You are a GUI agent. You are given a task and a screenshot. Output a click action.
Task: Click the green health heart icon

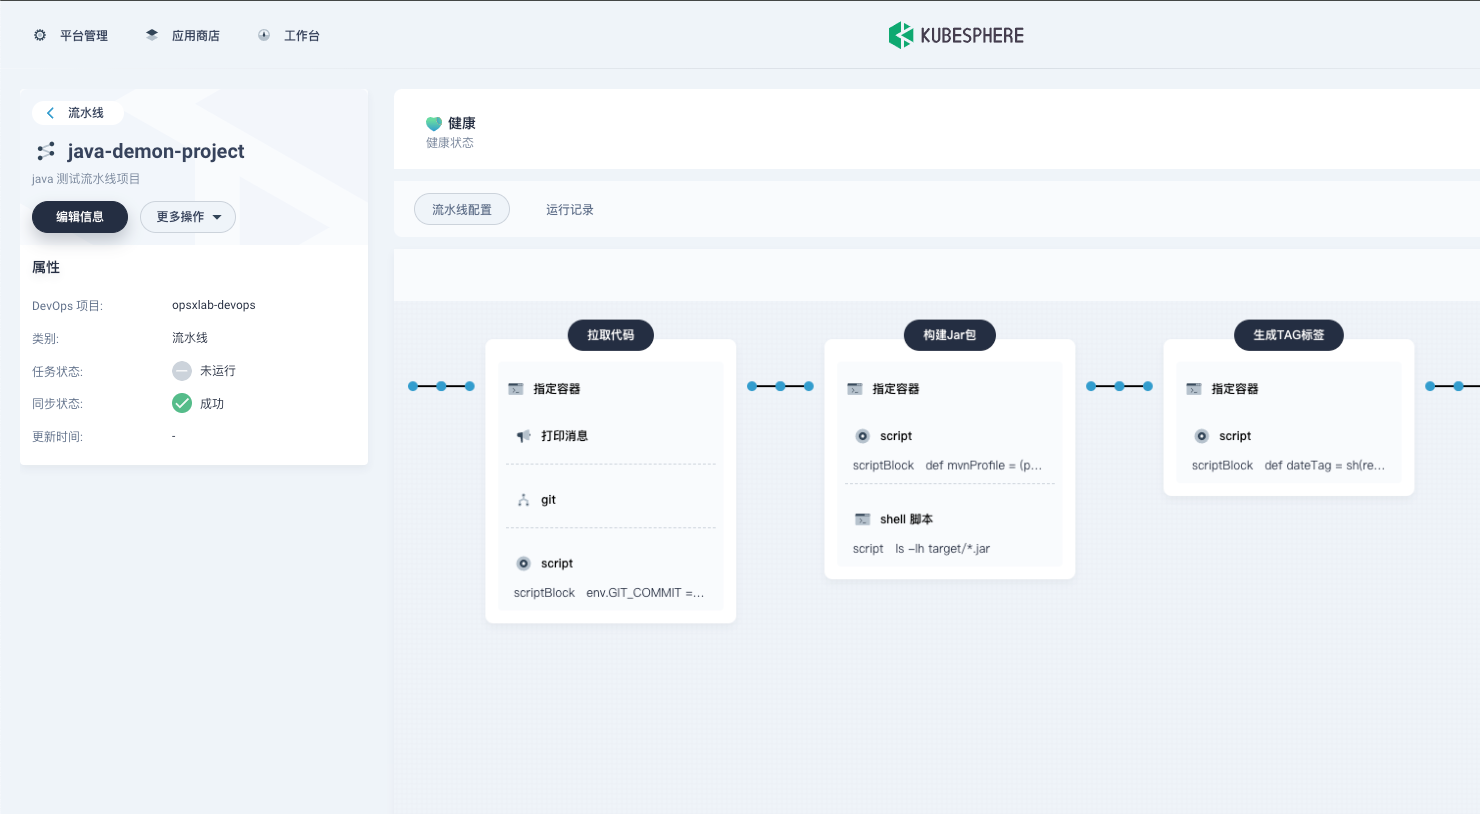coord(434,124)
